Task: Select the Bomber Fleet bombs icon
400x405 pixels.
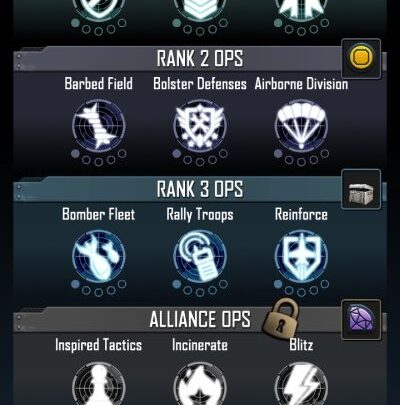Action: [99, 256]
